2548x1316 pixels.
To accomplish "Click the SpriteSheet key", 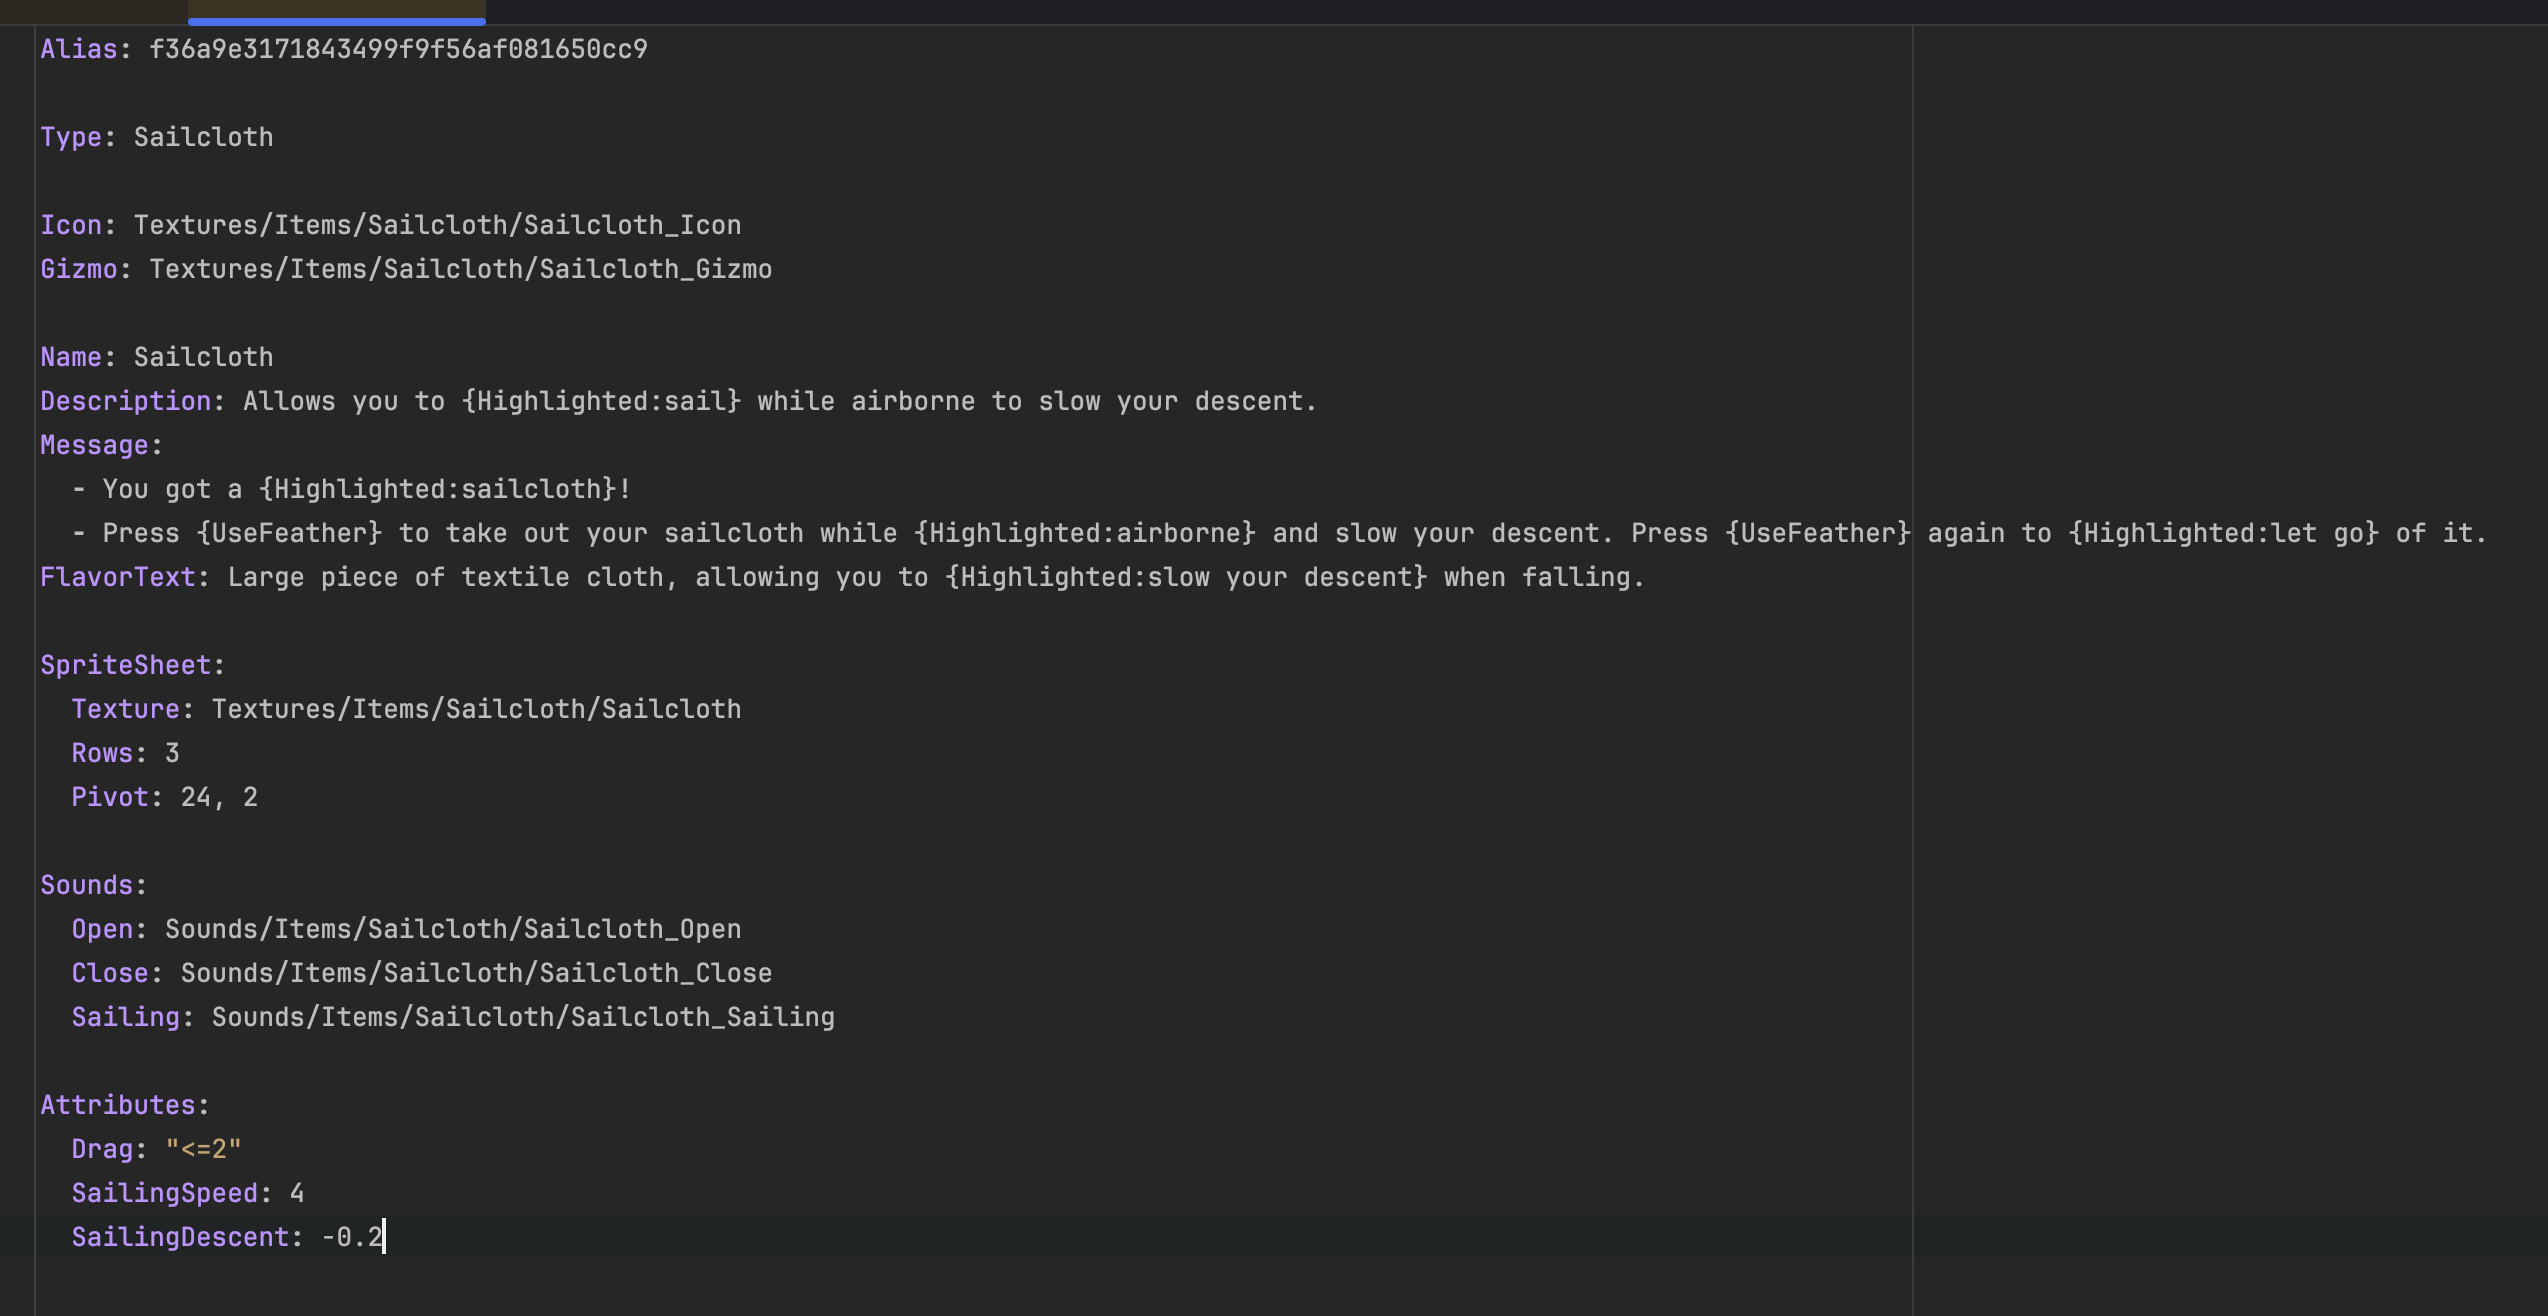I will pyautogui.click(x=126, y=665).
